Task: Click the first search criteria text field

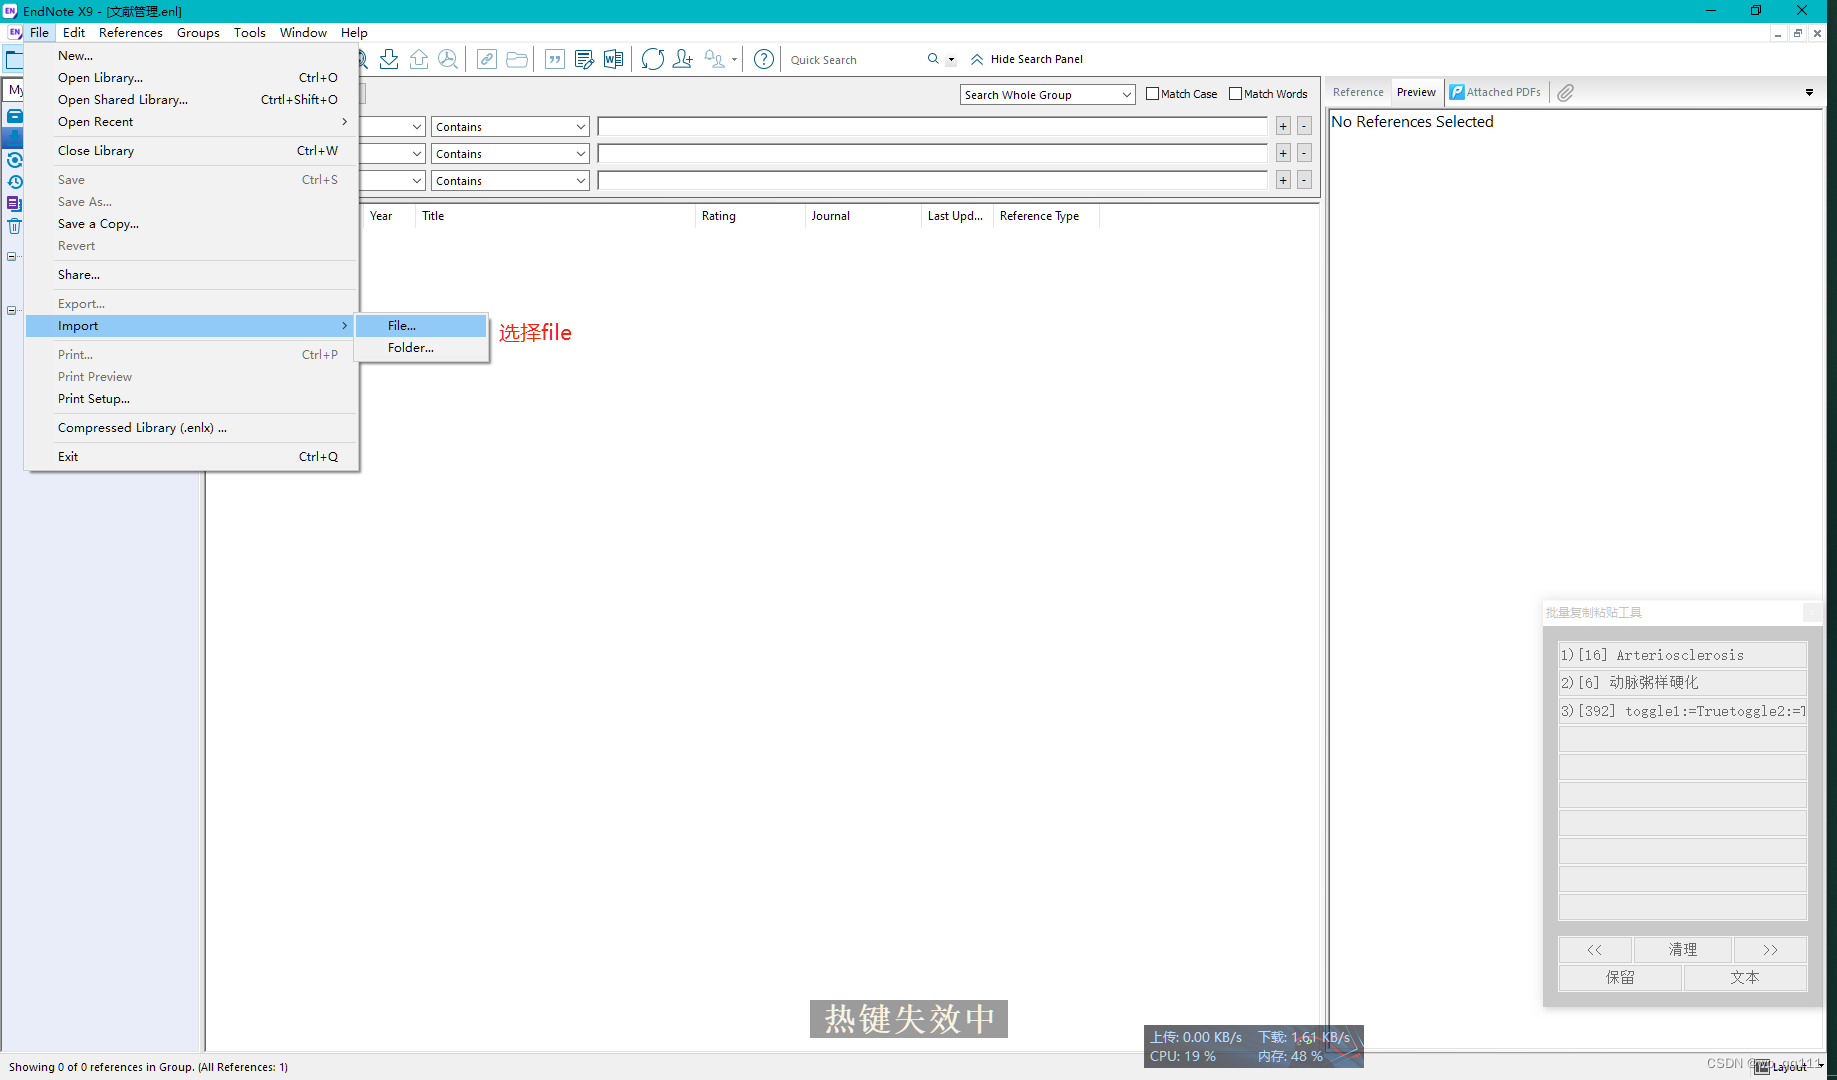Action: point(932,126)
